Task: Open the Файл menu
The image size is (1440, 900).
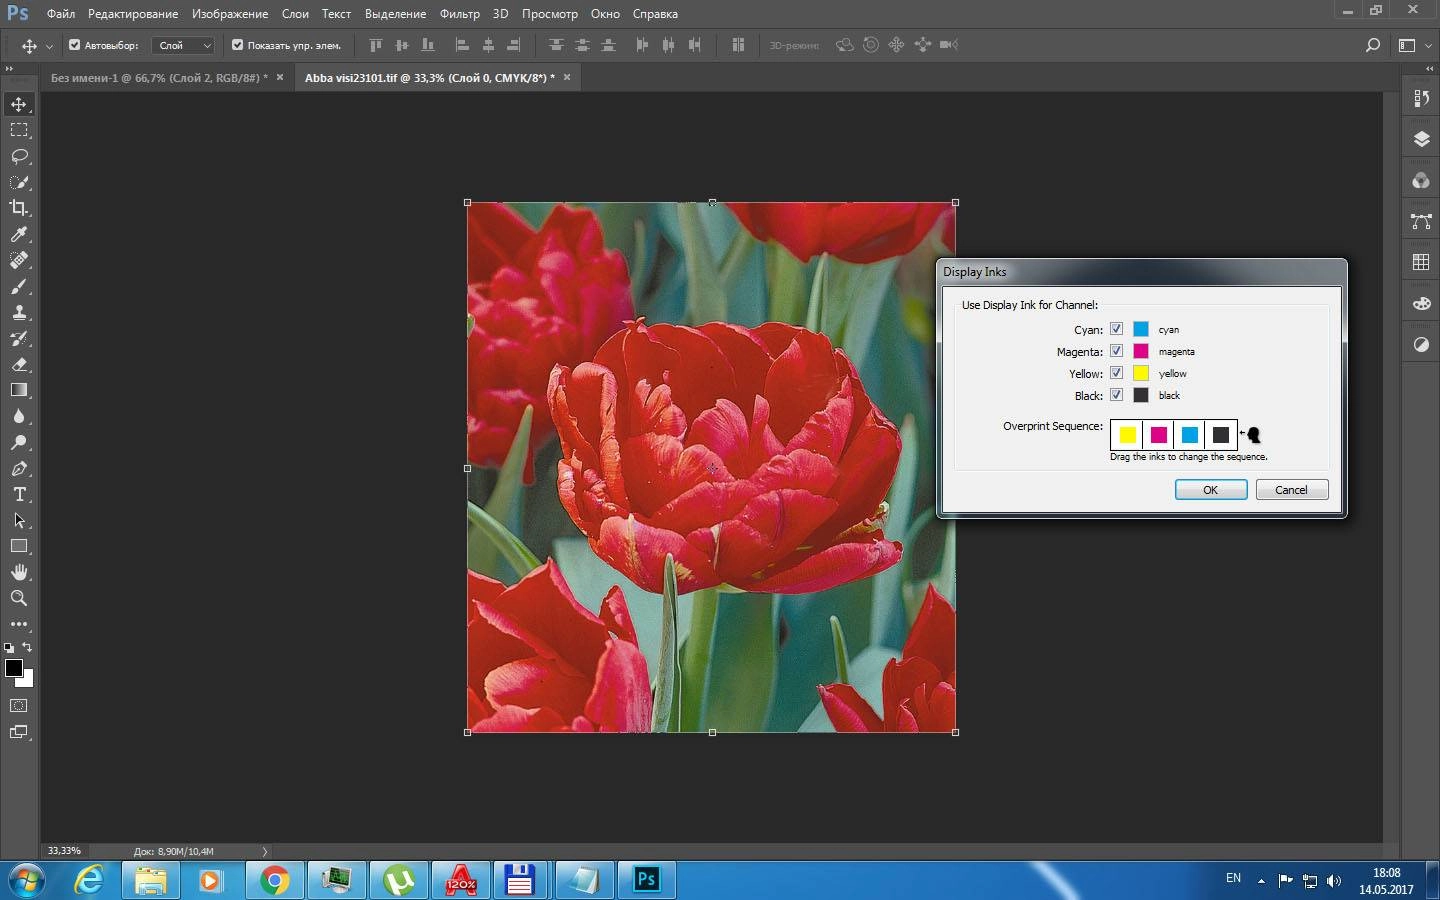Action: click(61, 14)
